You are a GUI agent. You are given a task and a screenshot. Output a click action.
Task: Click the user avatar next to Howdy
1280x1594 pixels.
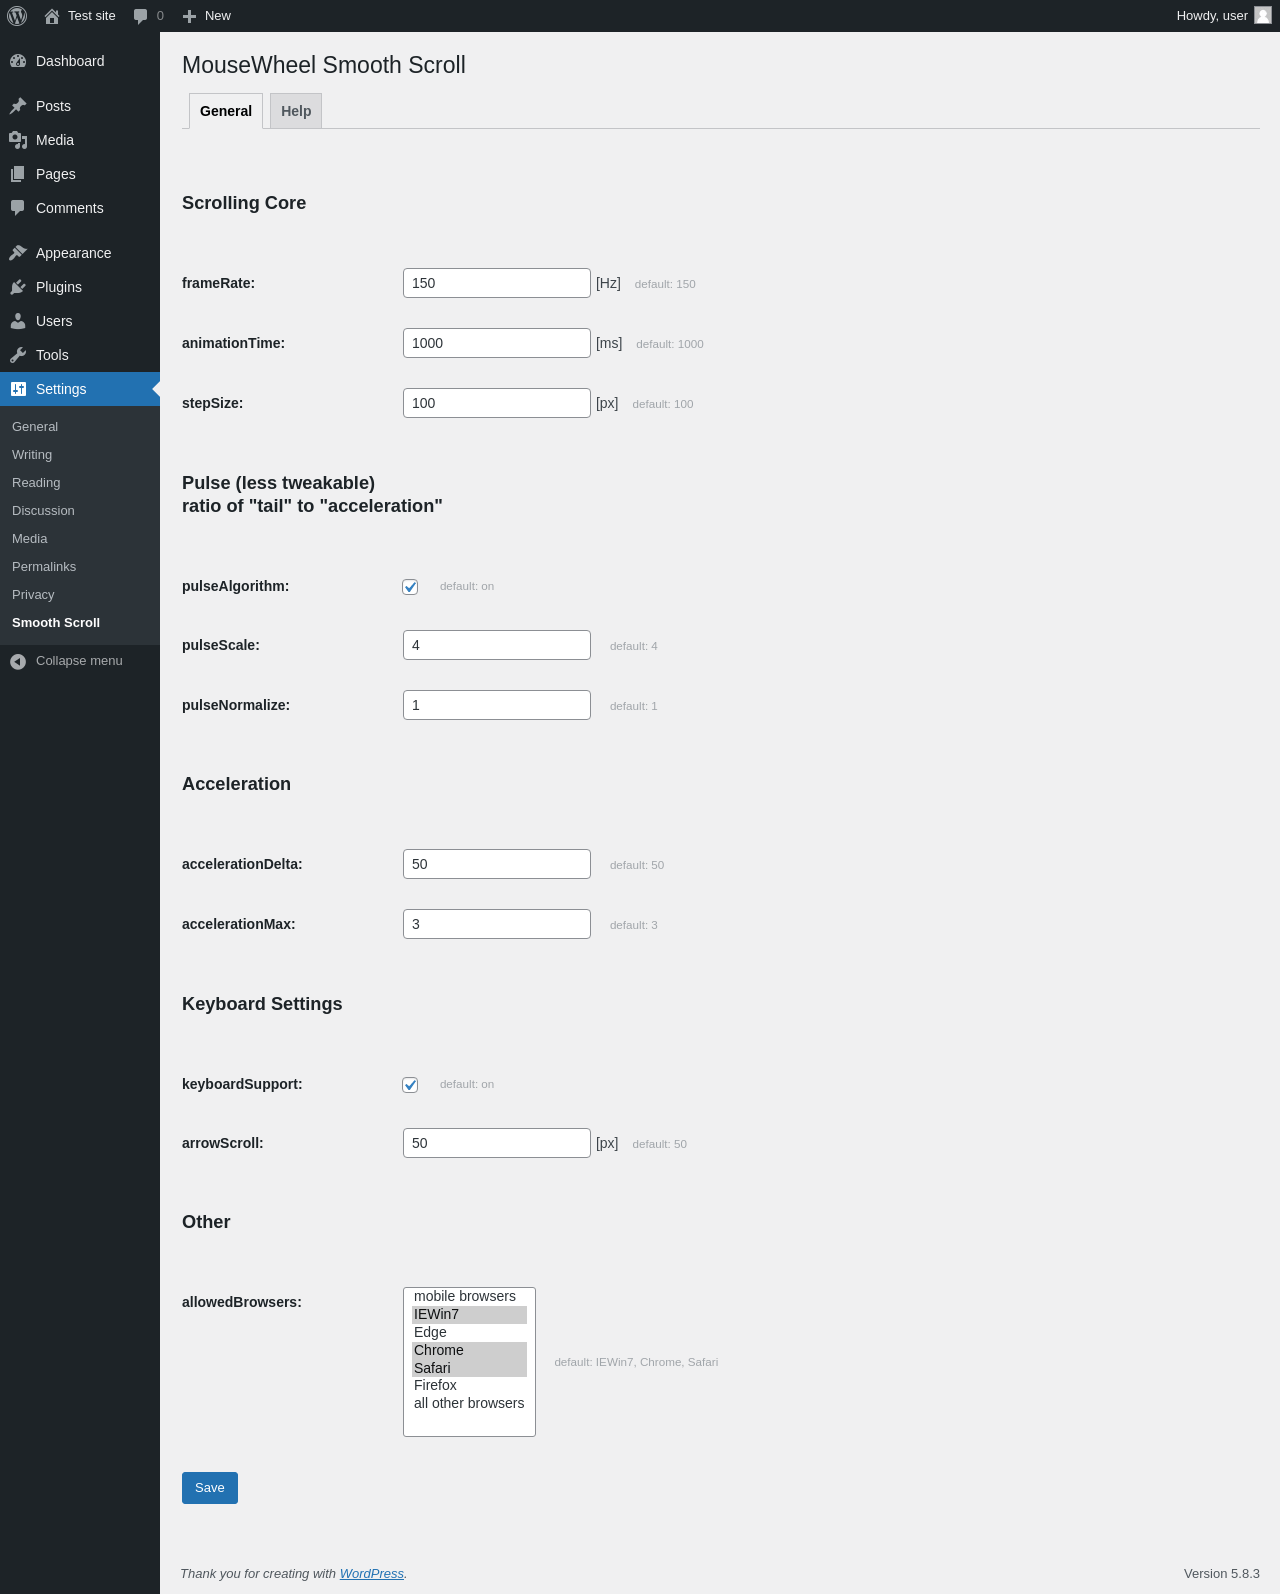tap(1263, 15)
